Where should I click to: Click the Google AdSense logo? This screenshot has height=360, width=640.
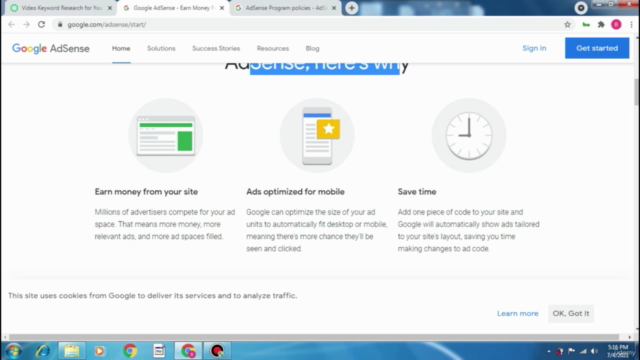[51, 48]
